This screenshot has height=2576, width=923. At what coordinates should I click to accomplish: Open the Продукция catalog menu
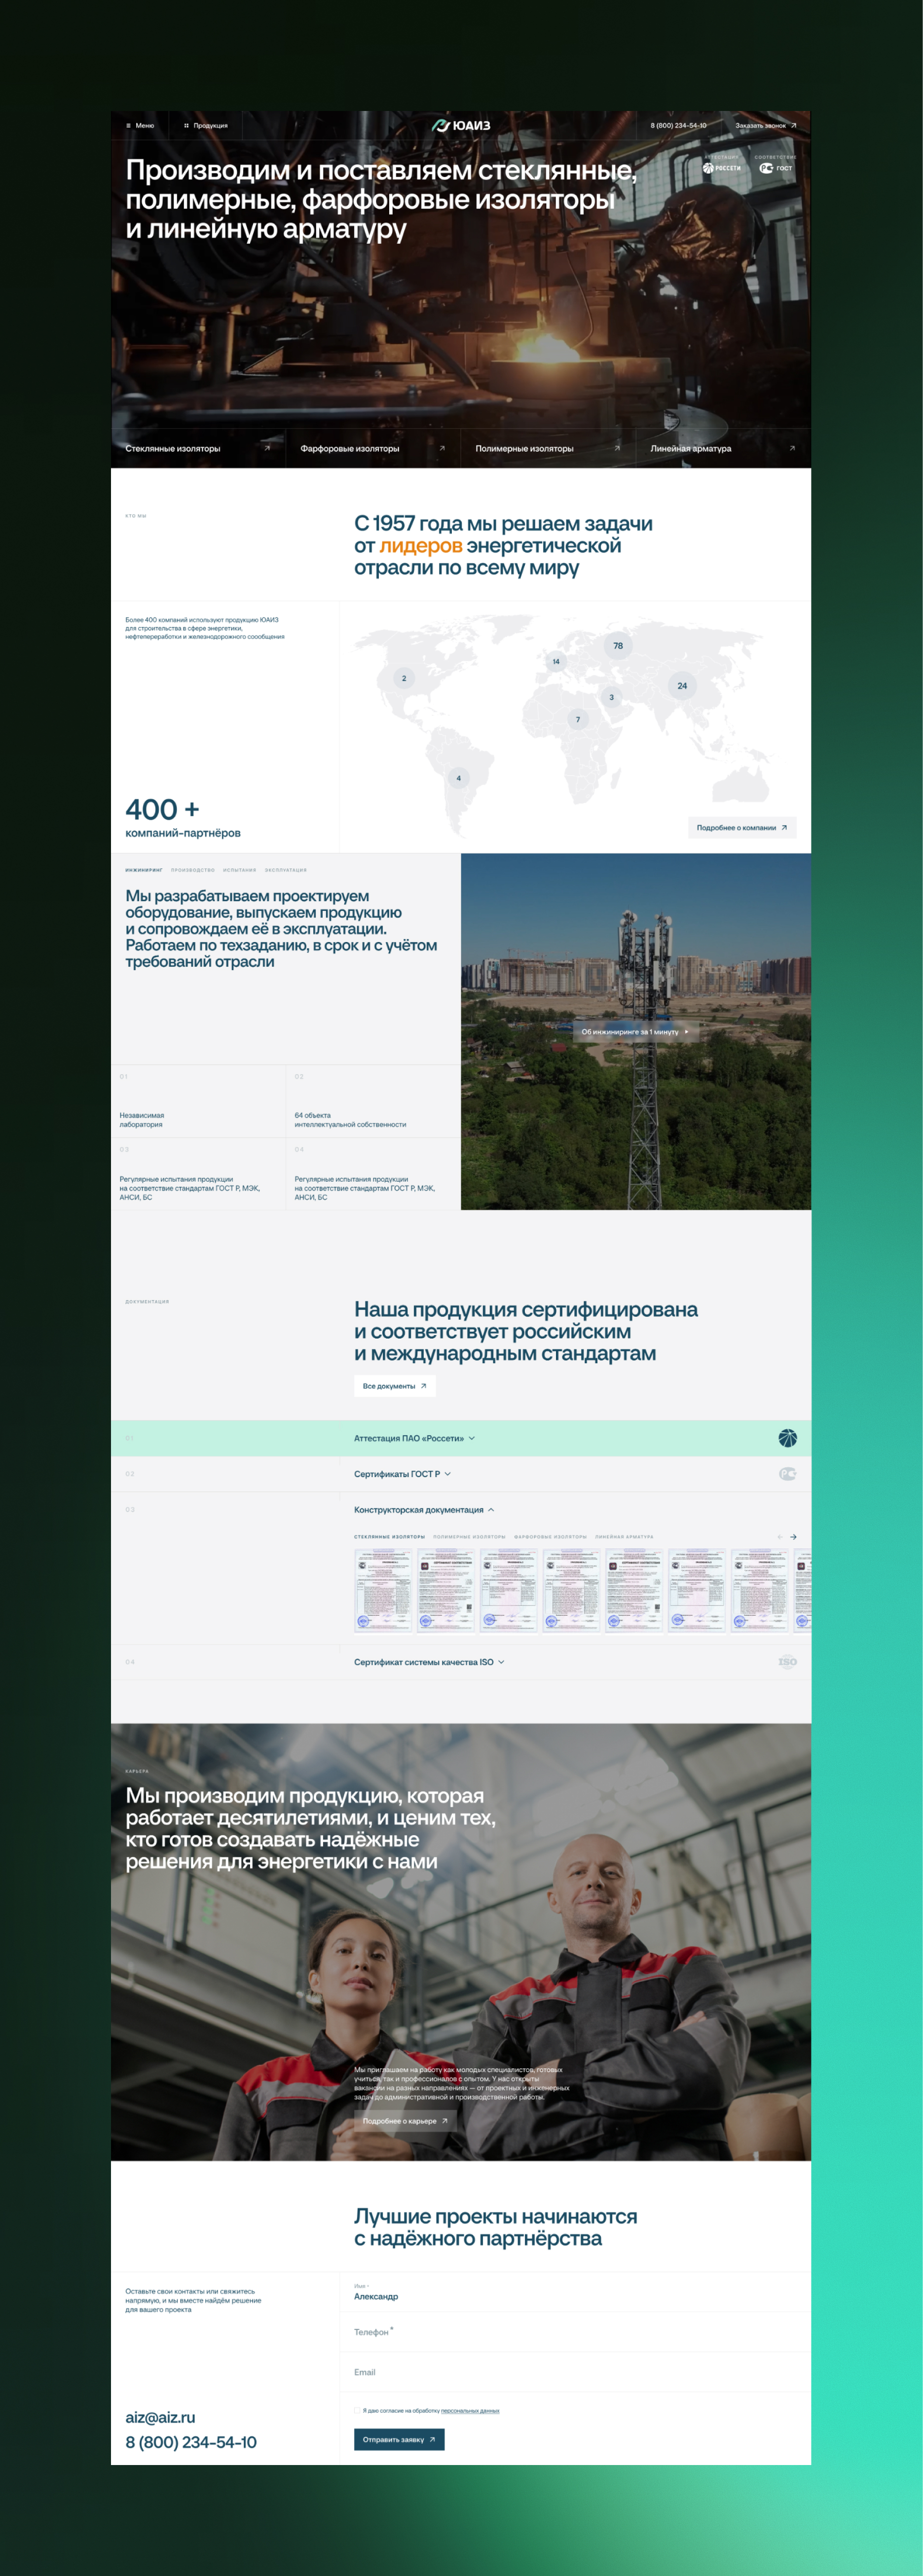click(206, 126)
